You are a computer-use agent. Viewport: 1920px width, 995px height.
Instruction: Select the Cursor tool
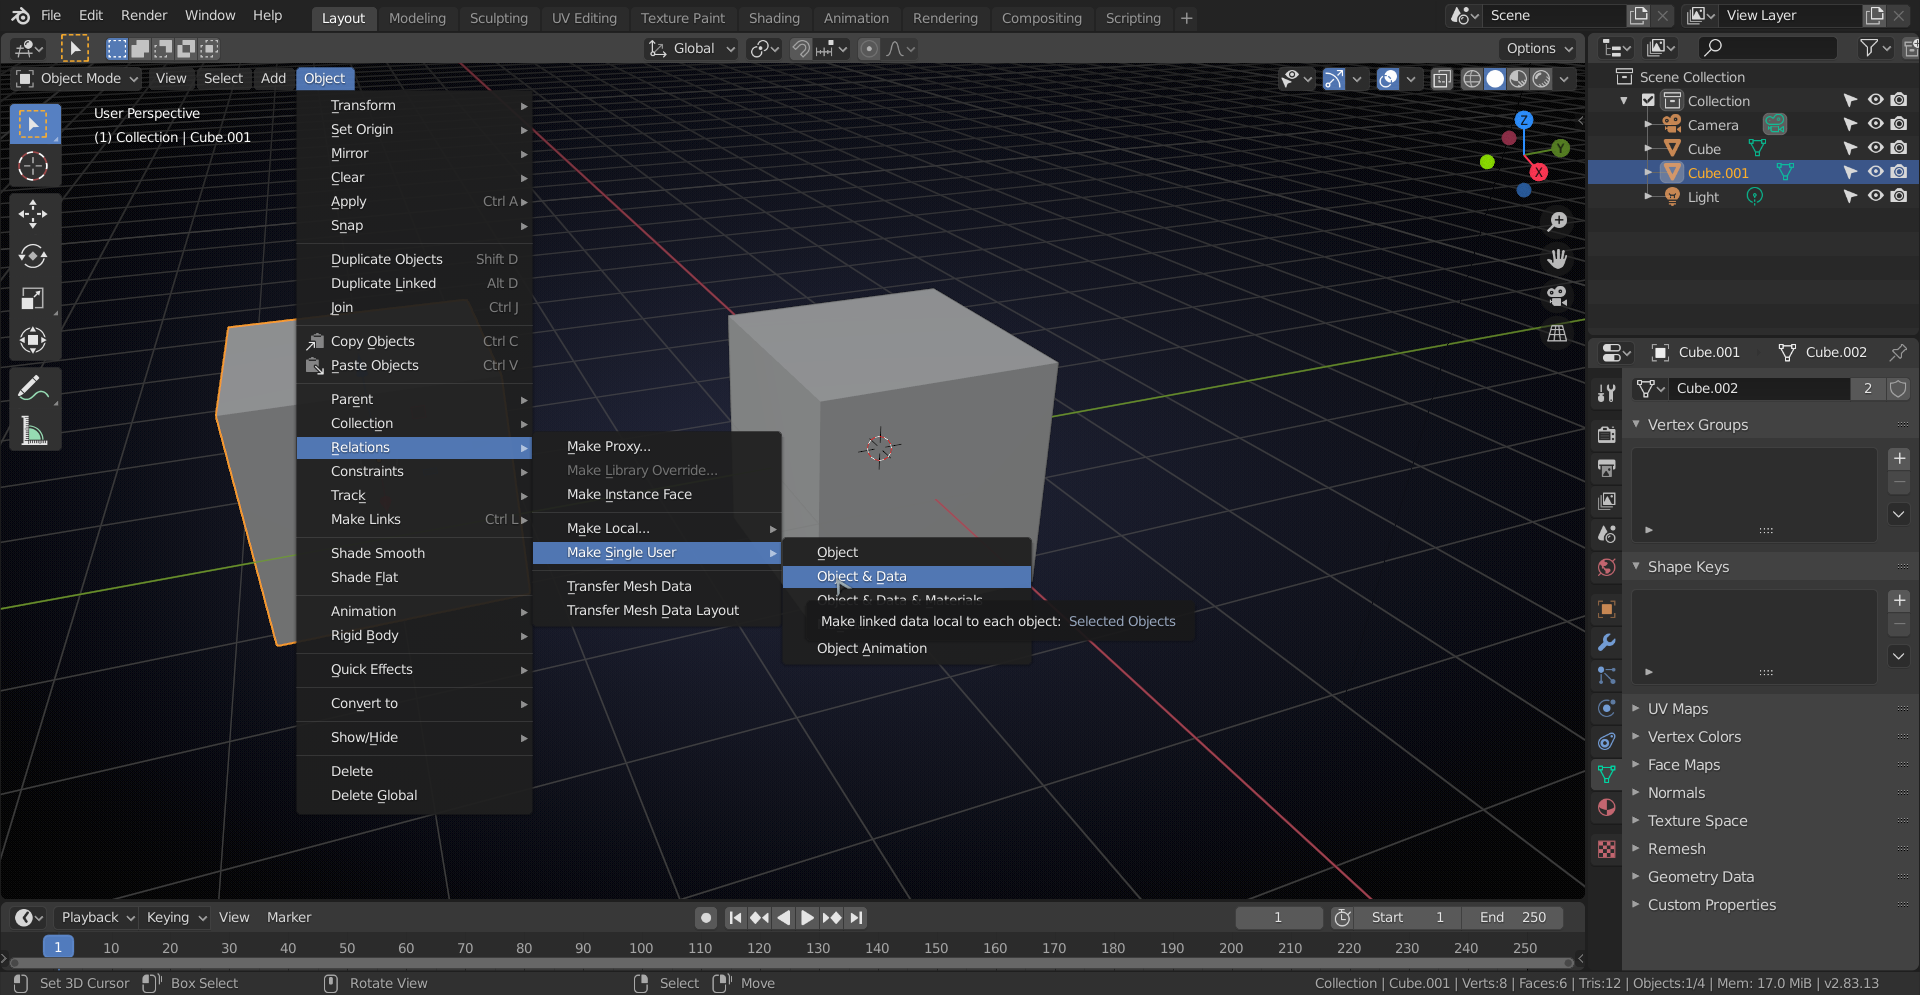tap(34, 167)
